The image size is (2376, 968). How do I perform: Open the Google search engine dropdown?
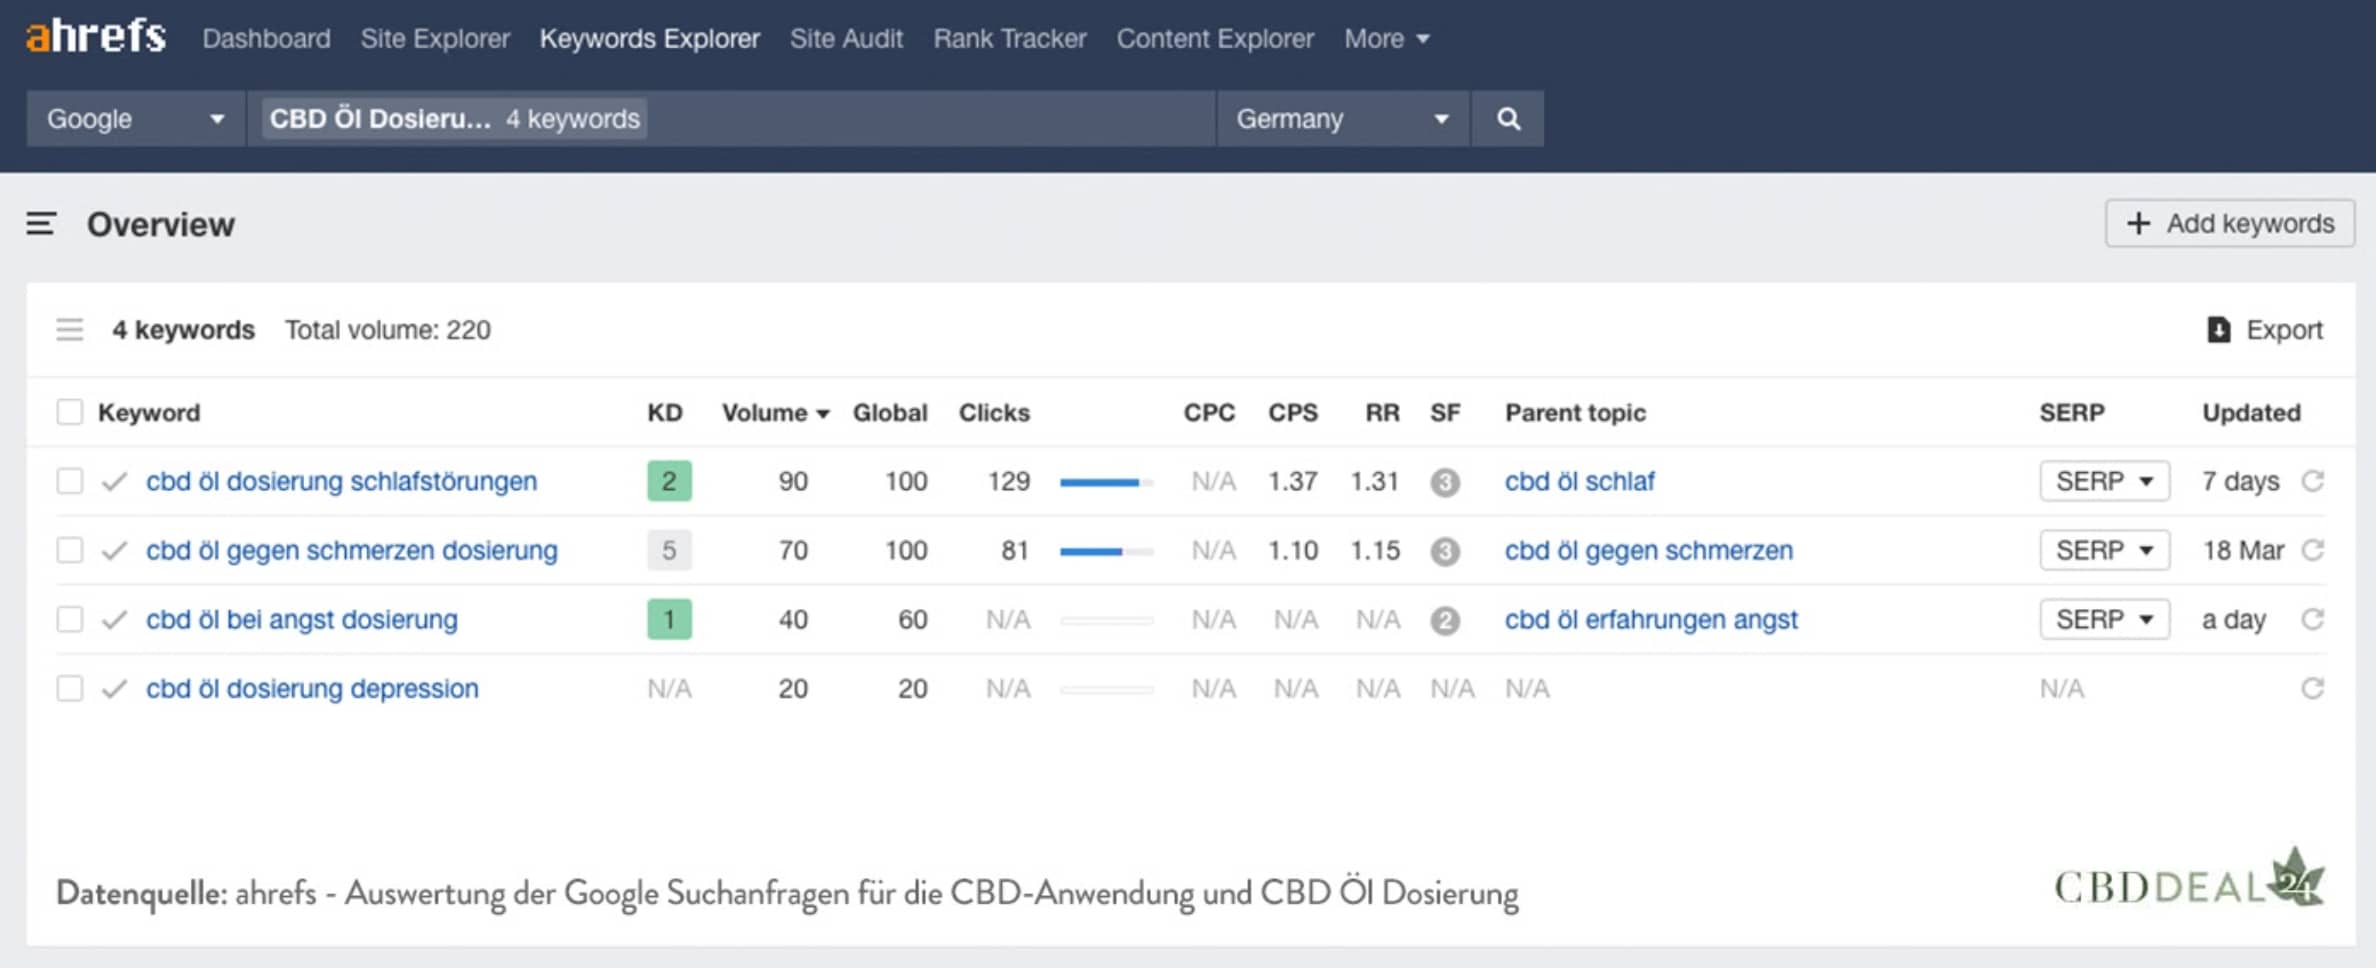pyautogui.click(x=135, y=118)
